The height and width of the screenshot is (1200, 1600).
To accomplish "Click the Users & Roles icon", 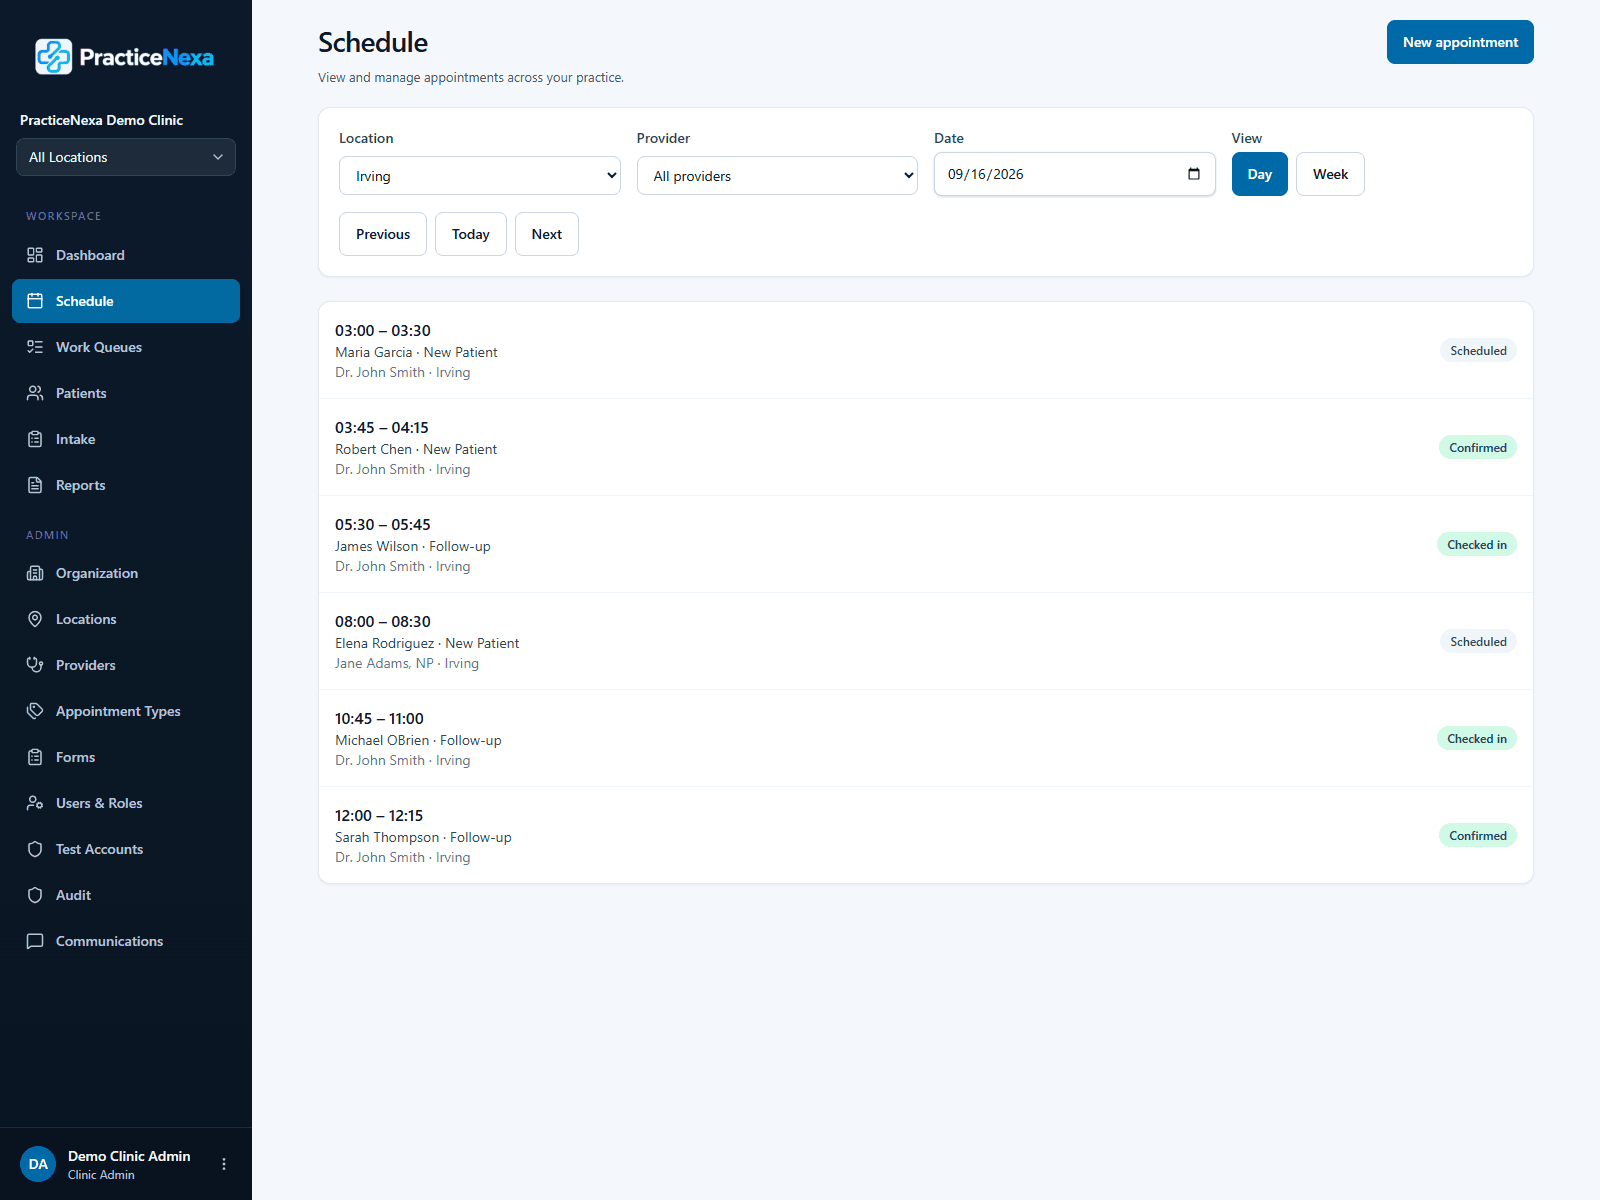I will pyautogui.click(x=35, y=803).
